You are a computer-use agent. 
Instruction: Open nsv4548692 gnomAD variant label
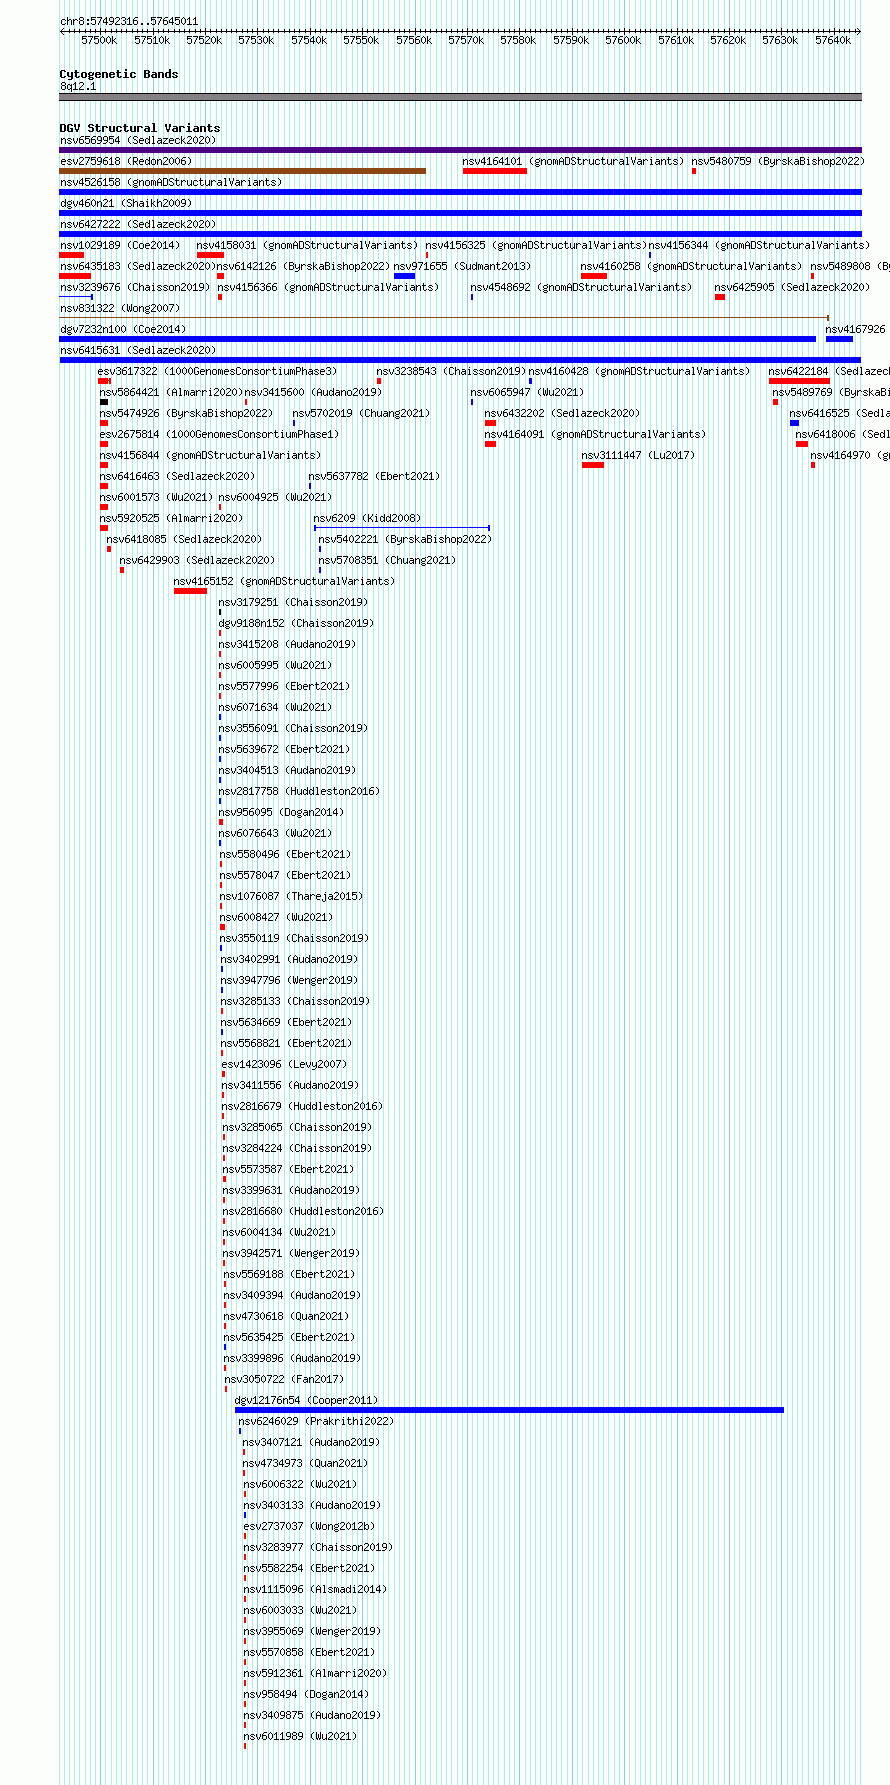click(x=581, y=287)
